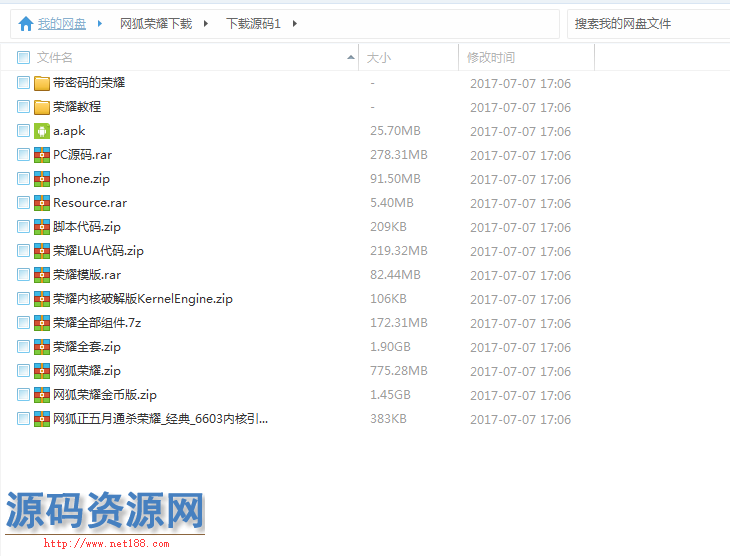
Task: Click the archive icon for 网狐荣耀金币版.zip
Action: pyautogui.click(x=42, y=395)
